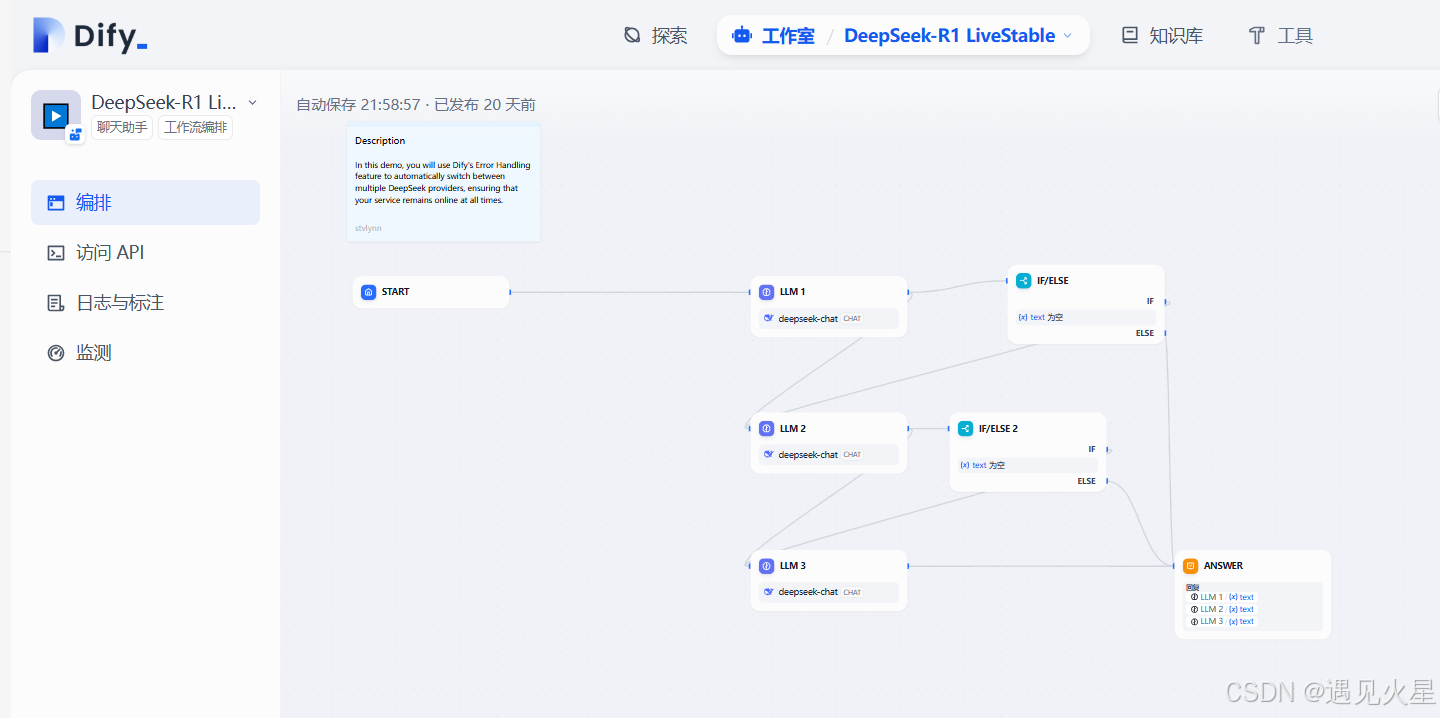This screenshot has height=718, width=1440.
Task: Click deepseek-chat model in LLM 2
Action: (x=829, y=455)
